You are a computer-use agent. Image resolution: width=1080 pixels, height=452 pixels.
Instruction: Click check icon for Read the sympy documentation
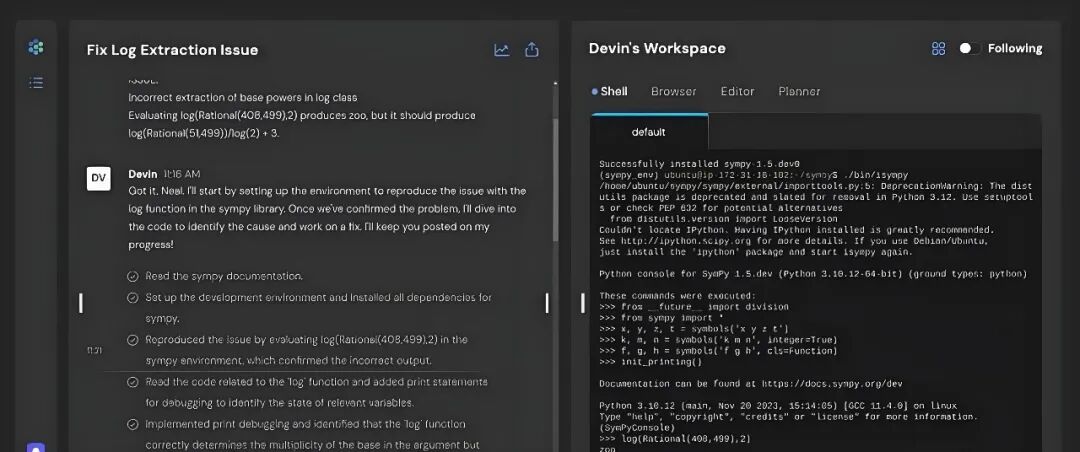tap(133, 276)
